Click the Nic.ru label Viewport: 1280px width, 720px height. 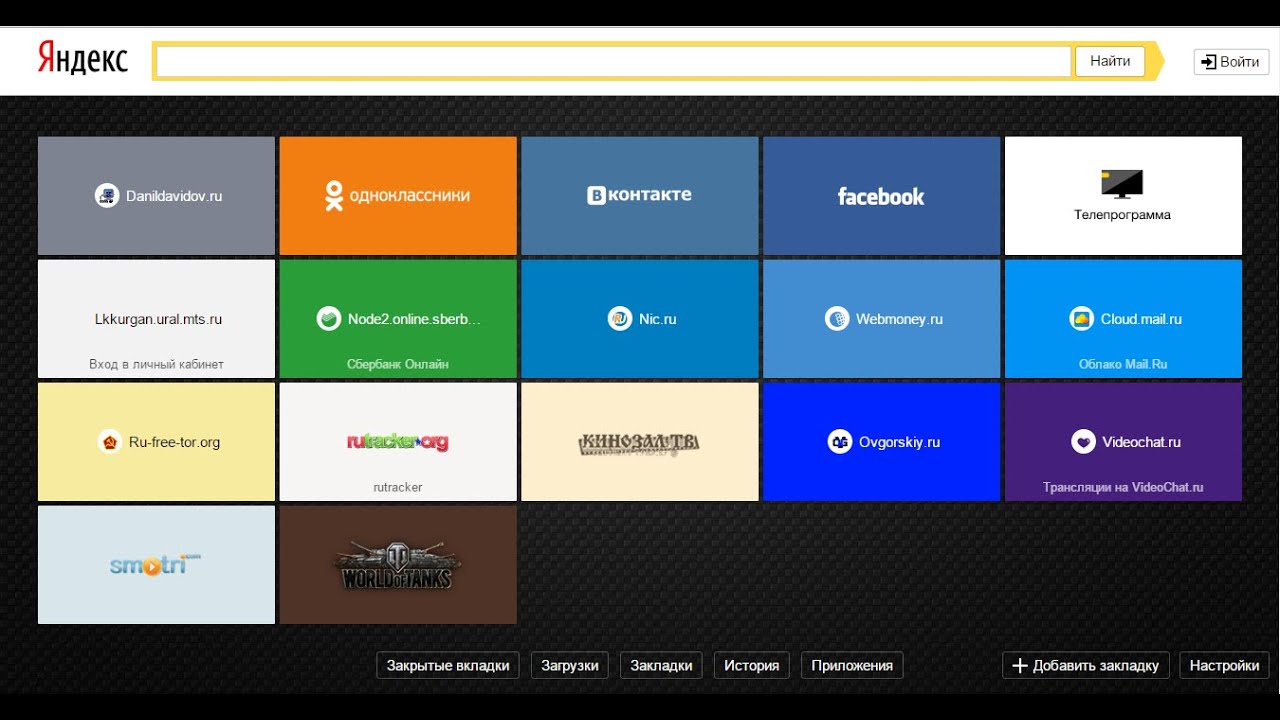click(x=658, y=319)
